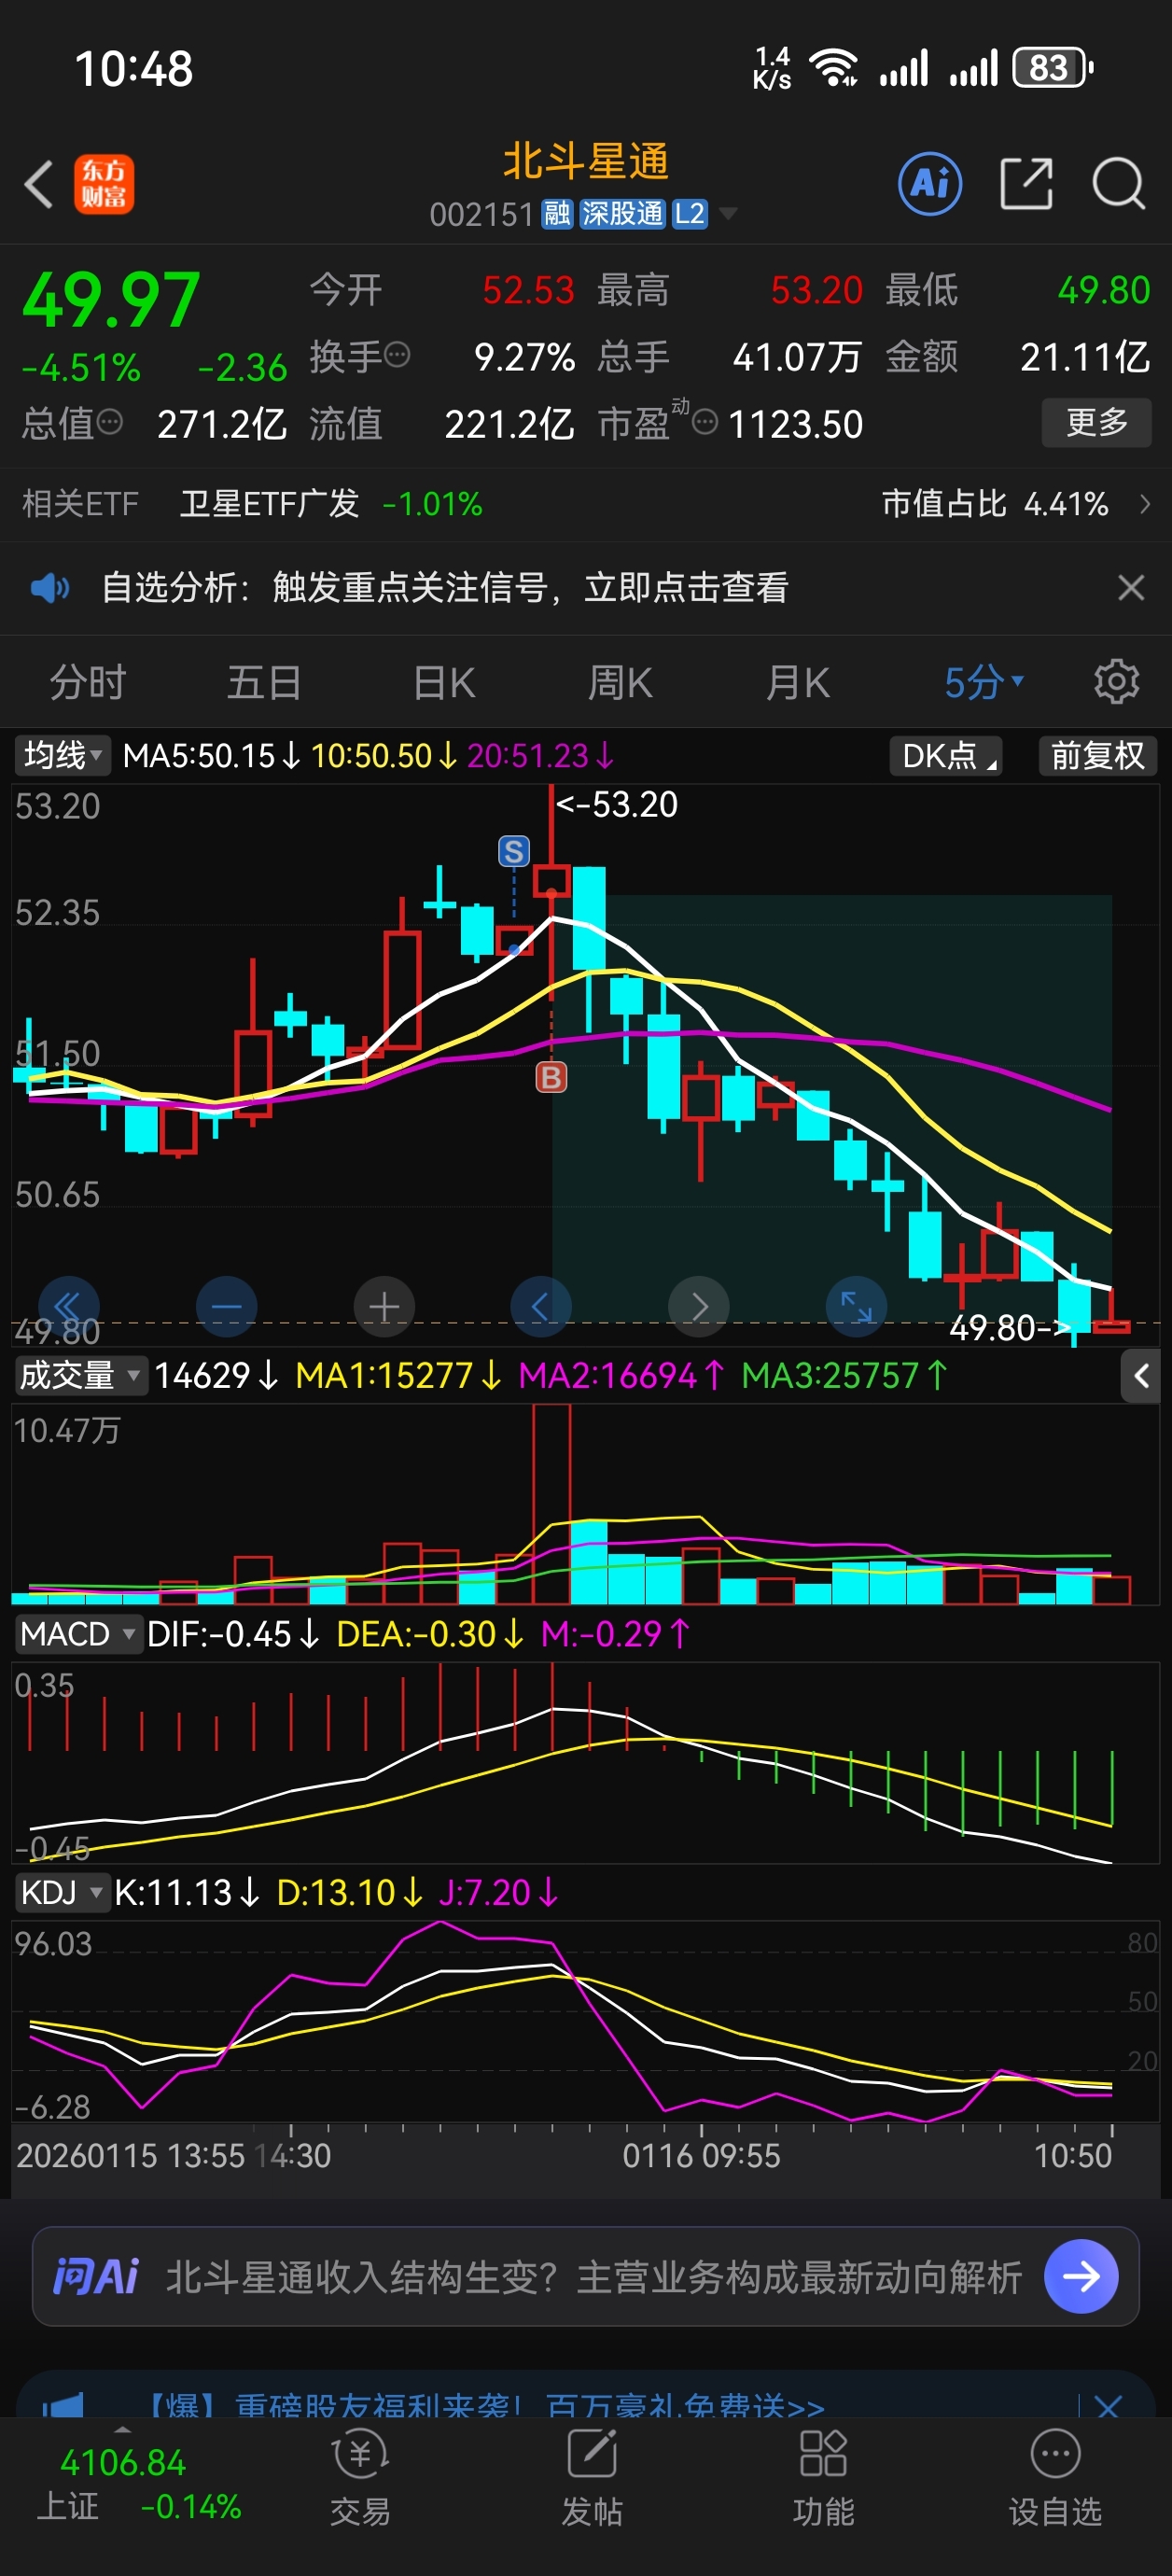Tap the B buy marker
Viewport: 1172px width, 2576px height.
(551, 1077)
